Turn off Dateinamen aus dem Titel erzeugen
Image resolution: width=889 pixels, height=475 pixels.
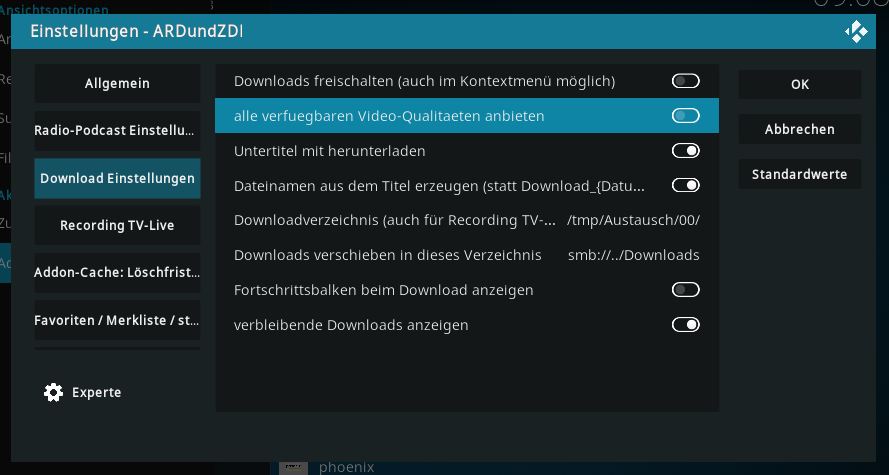tap(685, 185)
